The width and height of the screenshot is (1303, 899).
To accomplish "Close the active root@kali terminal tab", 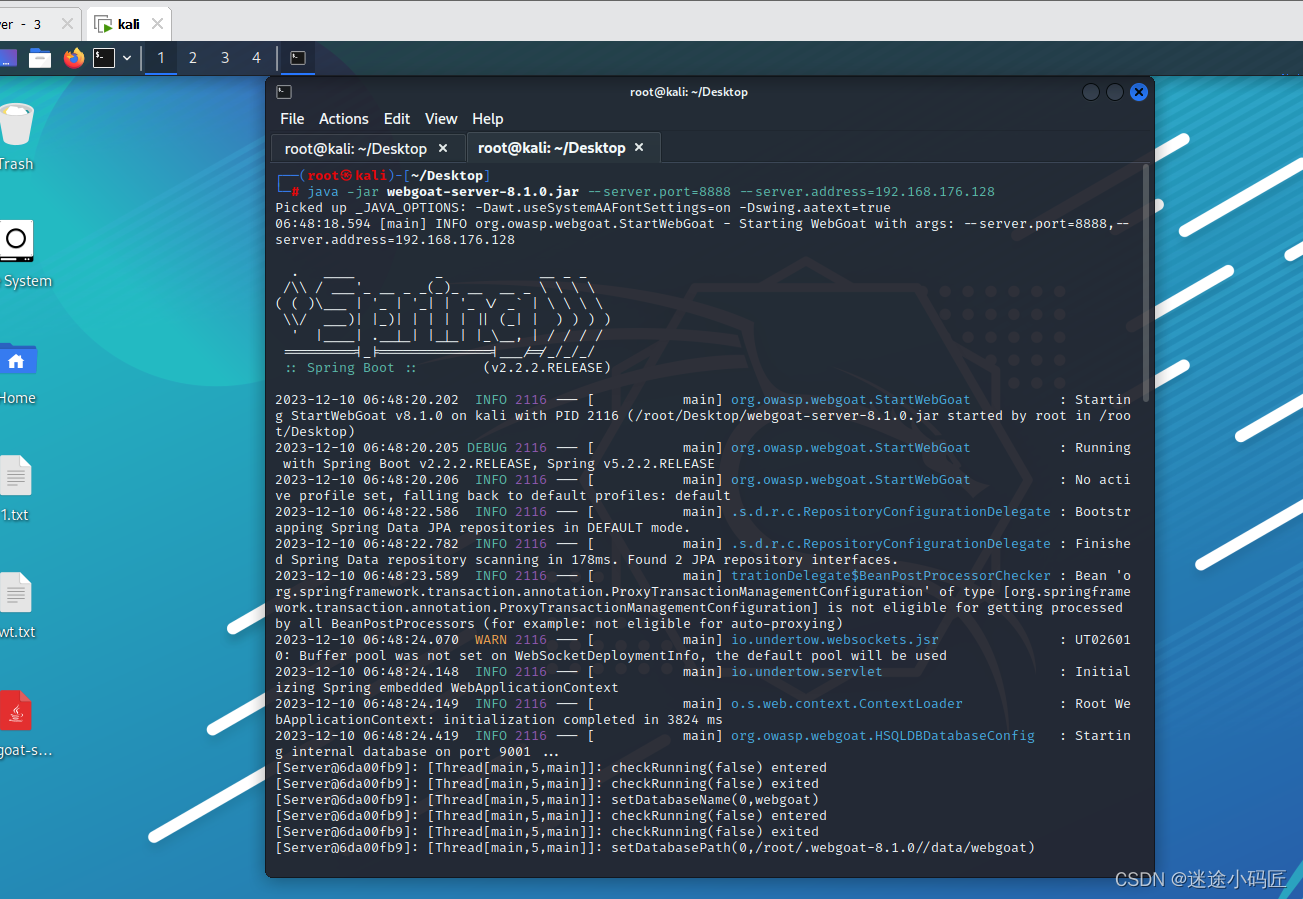I will 639,148.
